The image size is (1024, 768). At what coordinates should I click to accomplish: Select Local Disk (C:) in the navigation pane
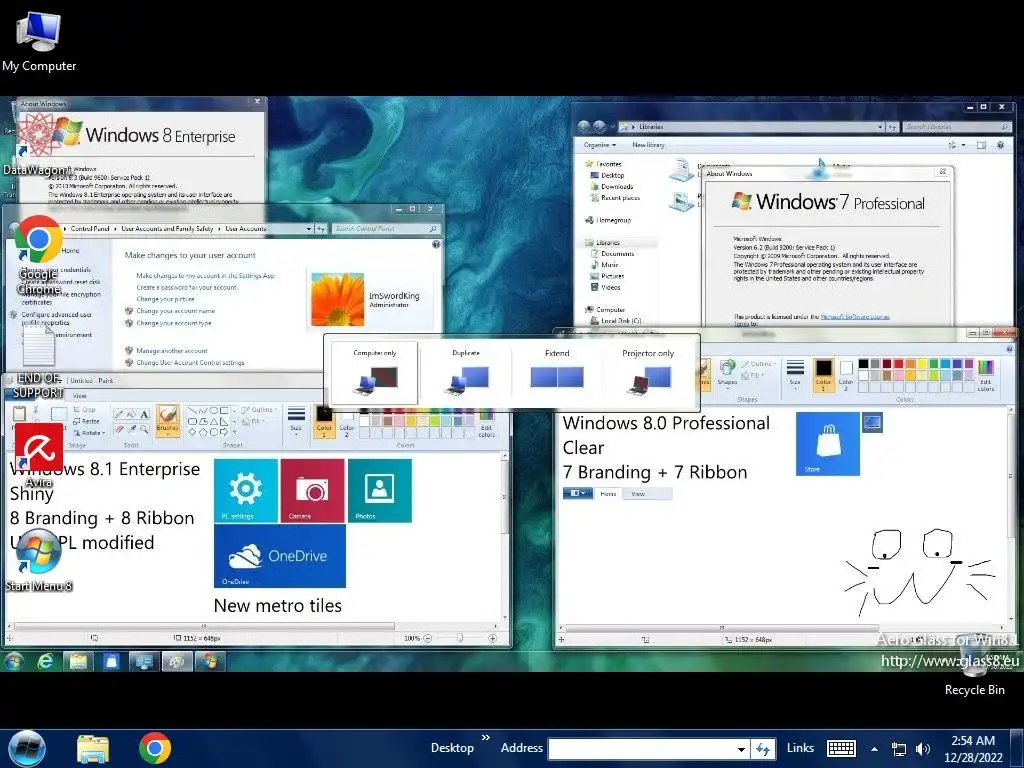click(x=620, y=321)
